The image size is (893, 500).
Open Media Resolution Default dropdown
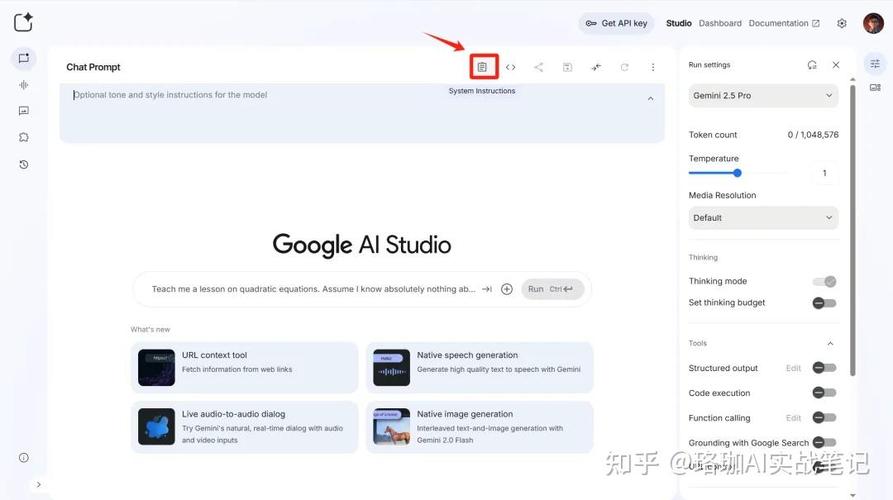click(x=763, y=218)
